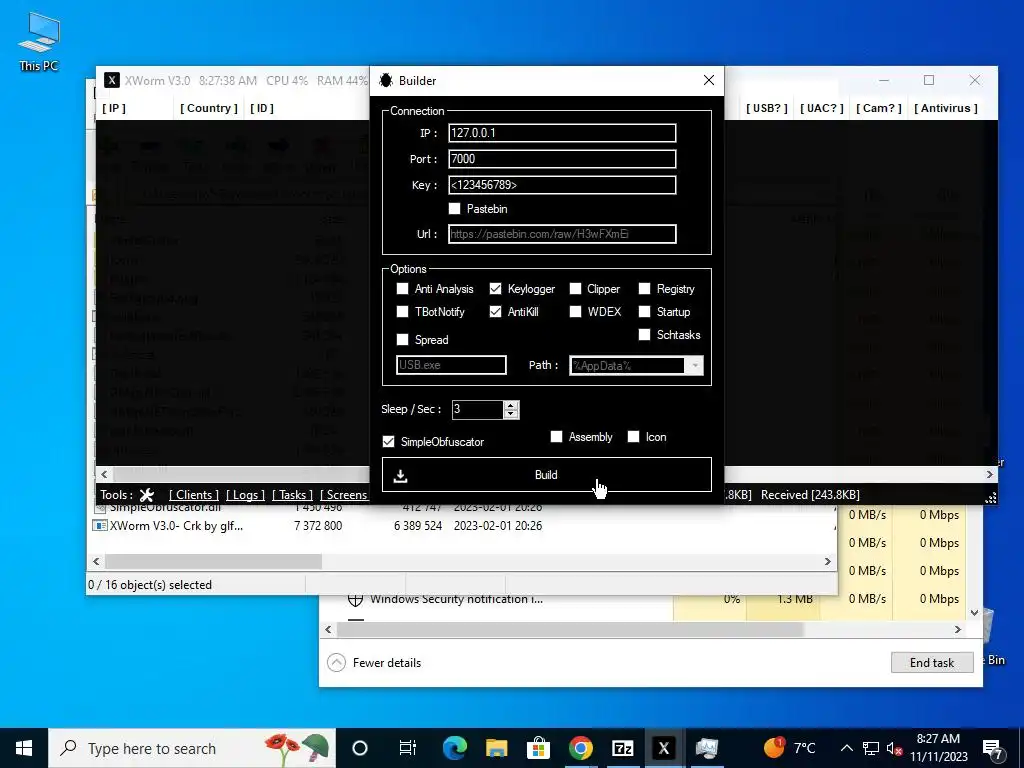Click the Key input field

click(562, 185)
